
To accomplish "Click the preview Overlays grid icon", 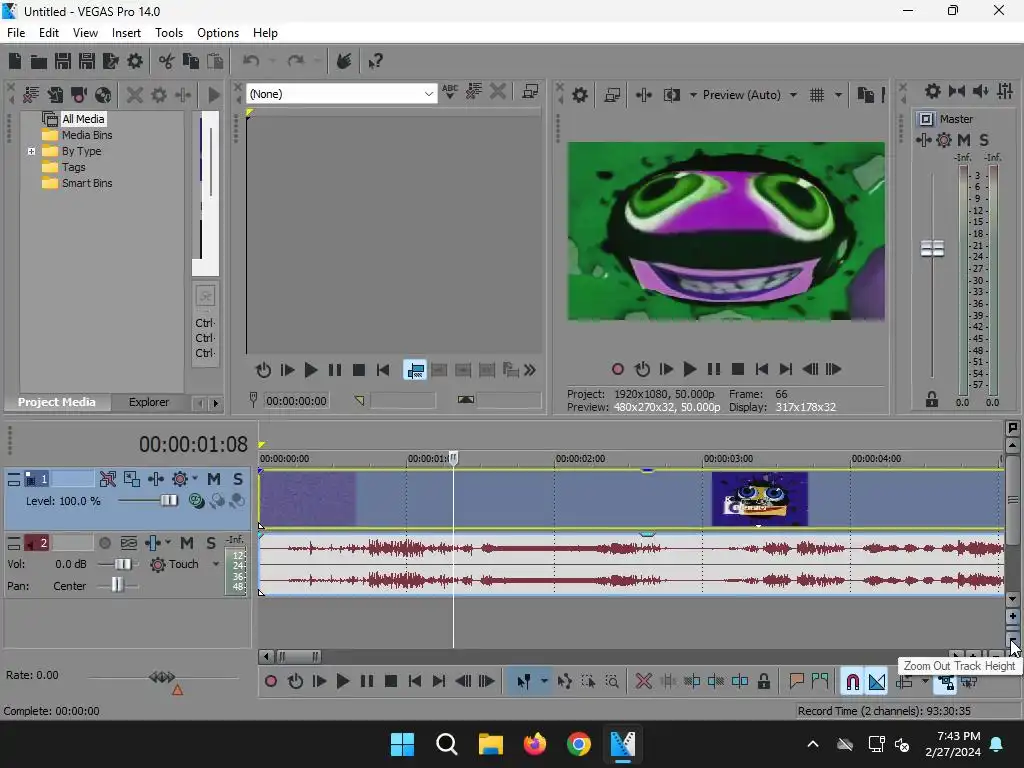I will pyautogui.click(x=817, y=95).
